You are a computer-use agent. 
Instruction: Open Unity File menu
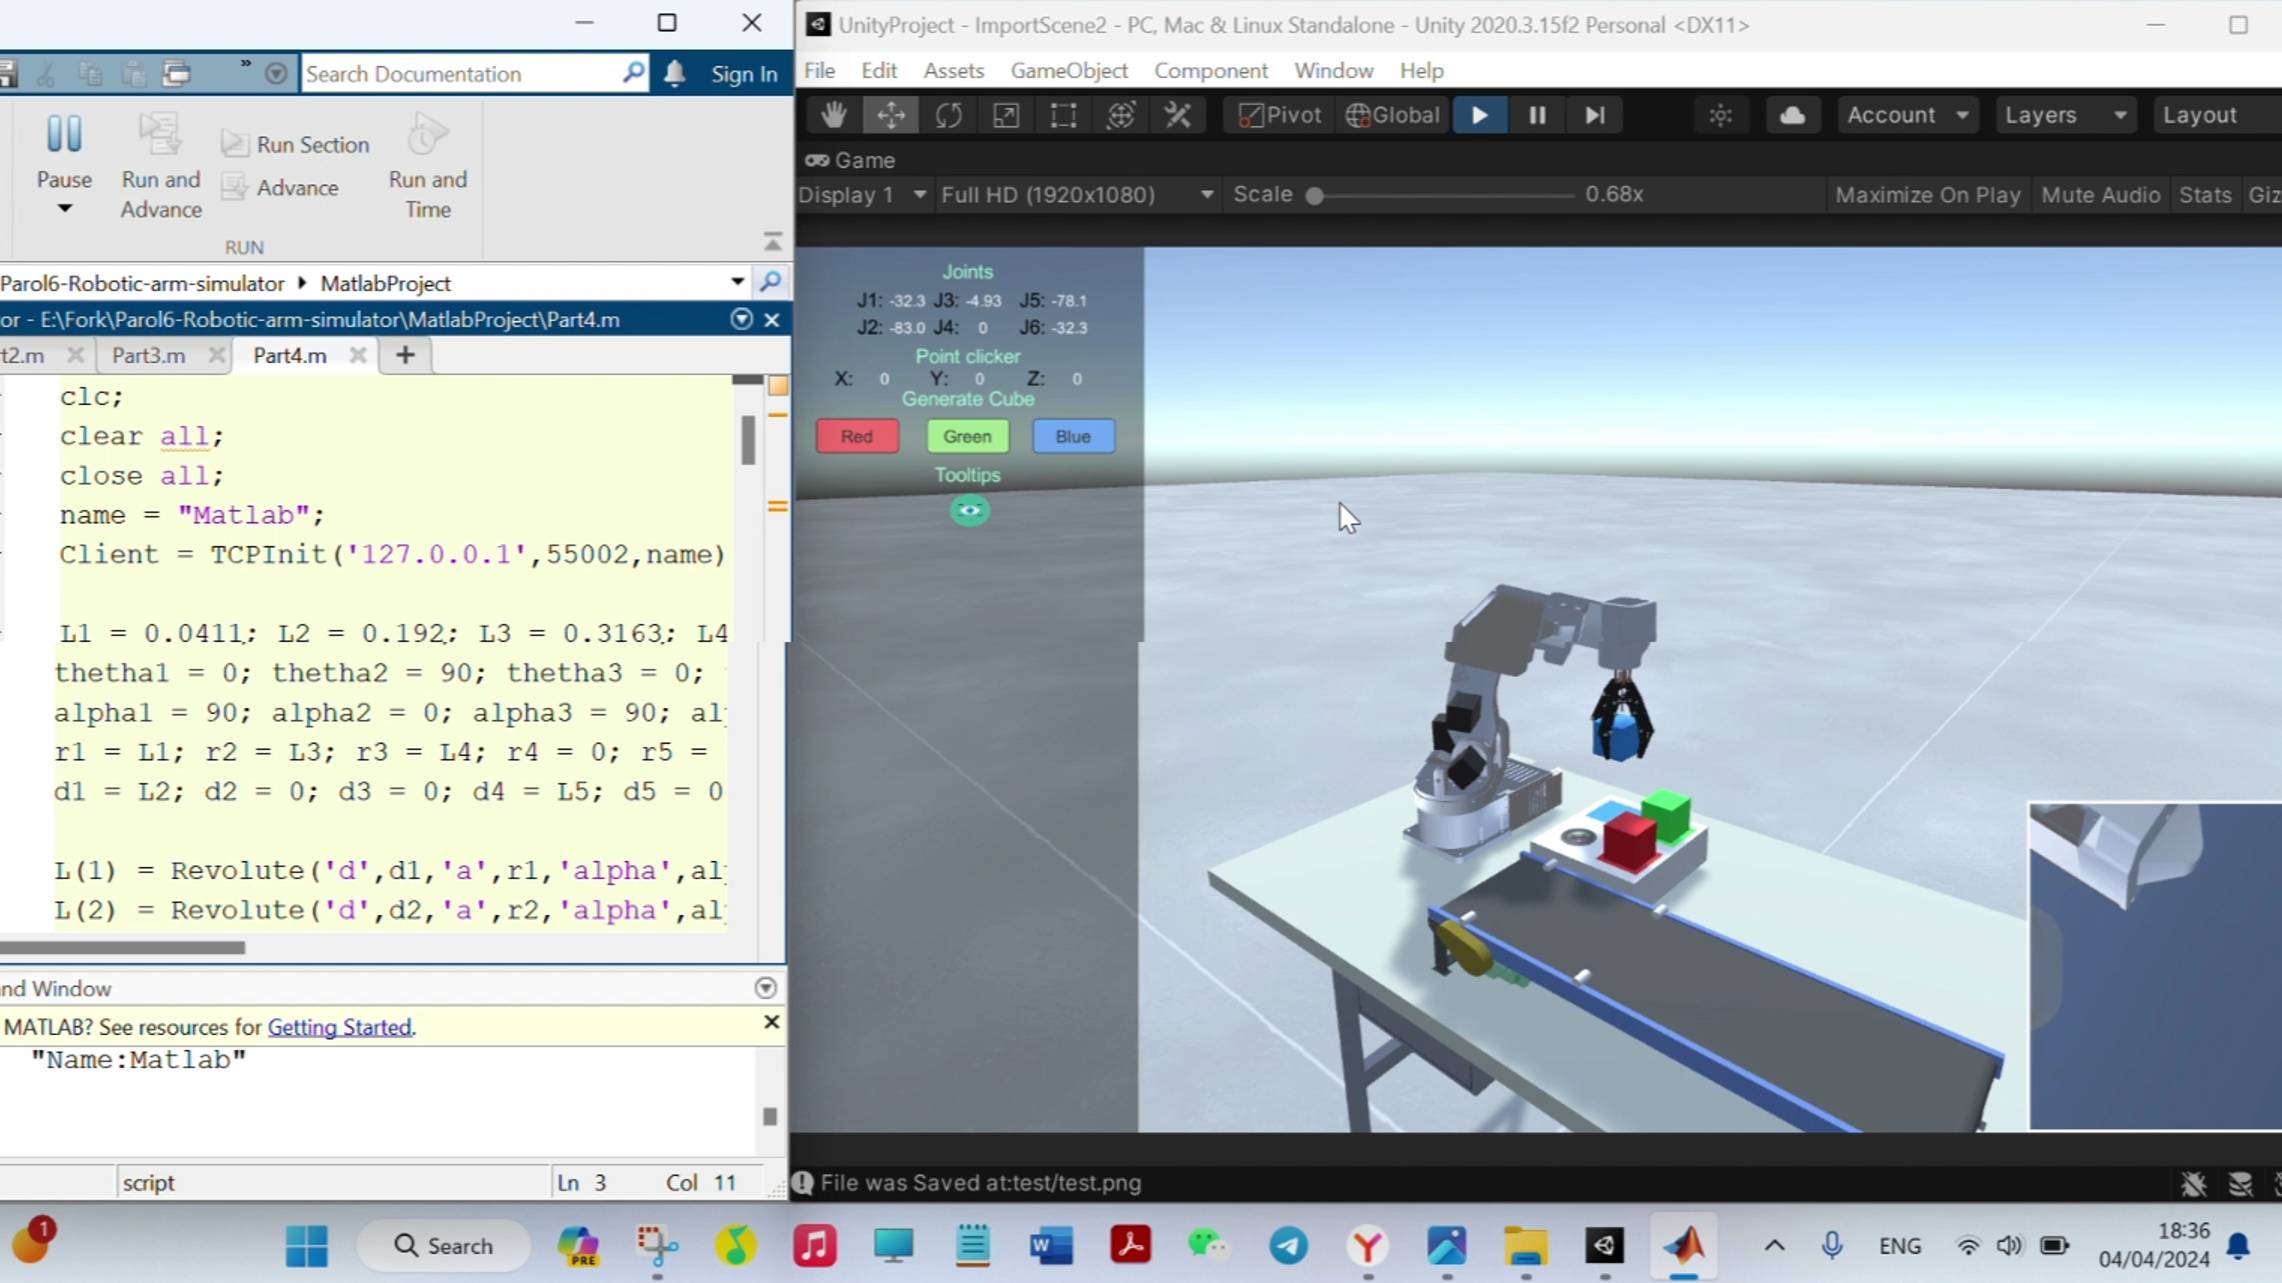[819, 71]
